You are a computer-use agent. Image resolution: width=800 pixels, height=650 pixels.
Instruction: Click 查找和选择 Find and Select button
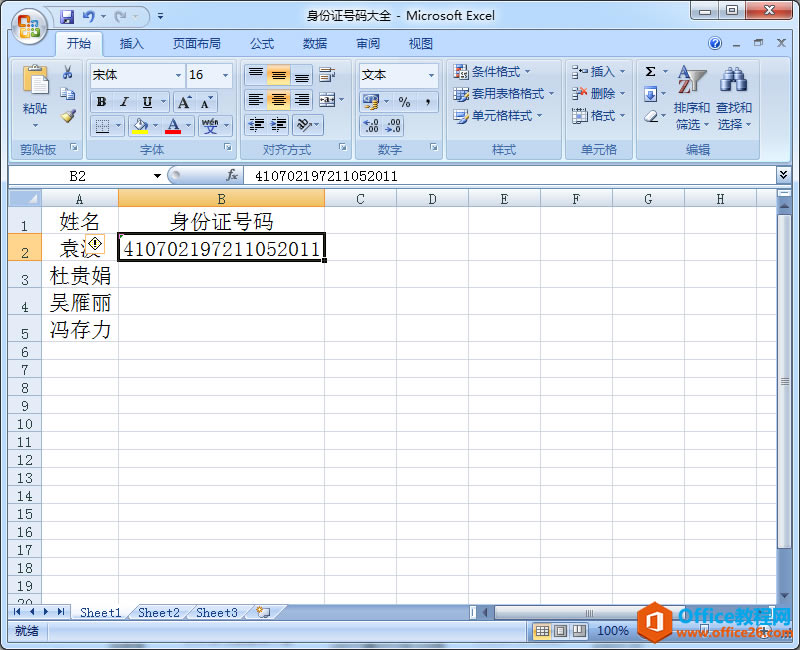734,98
